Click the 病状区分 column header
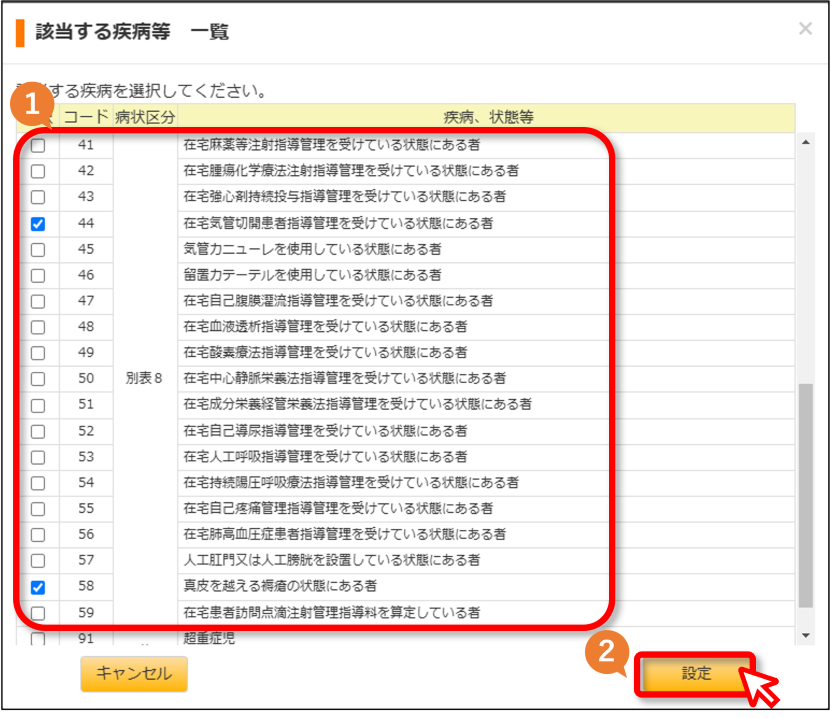830x719 pixels. 145,117
